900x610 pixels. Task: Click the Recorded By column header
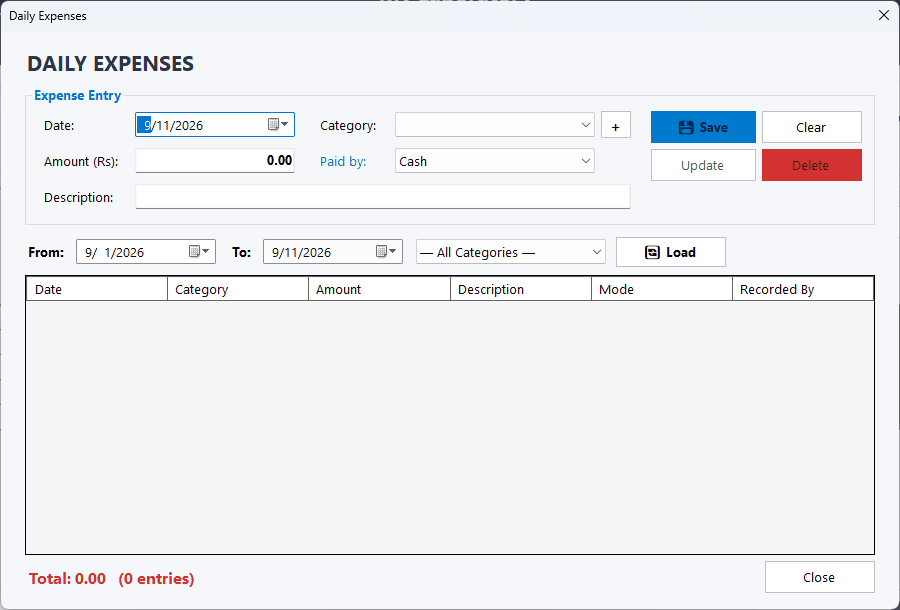click(x=803, y=289)
